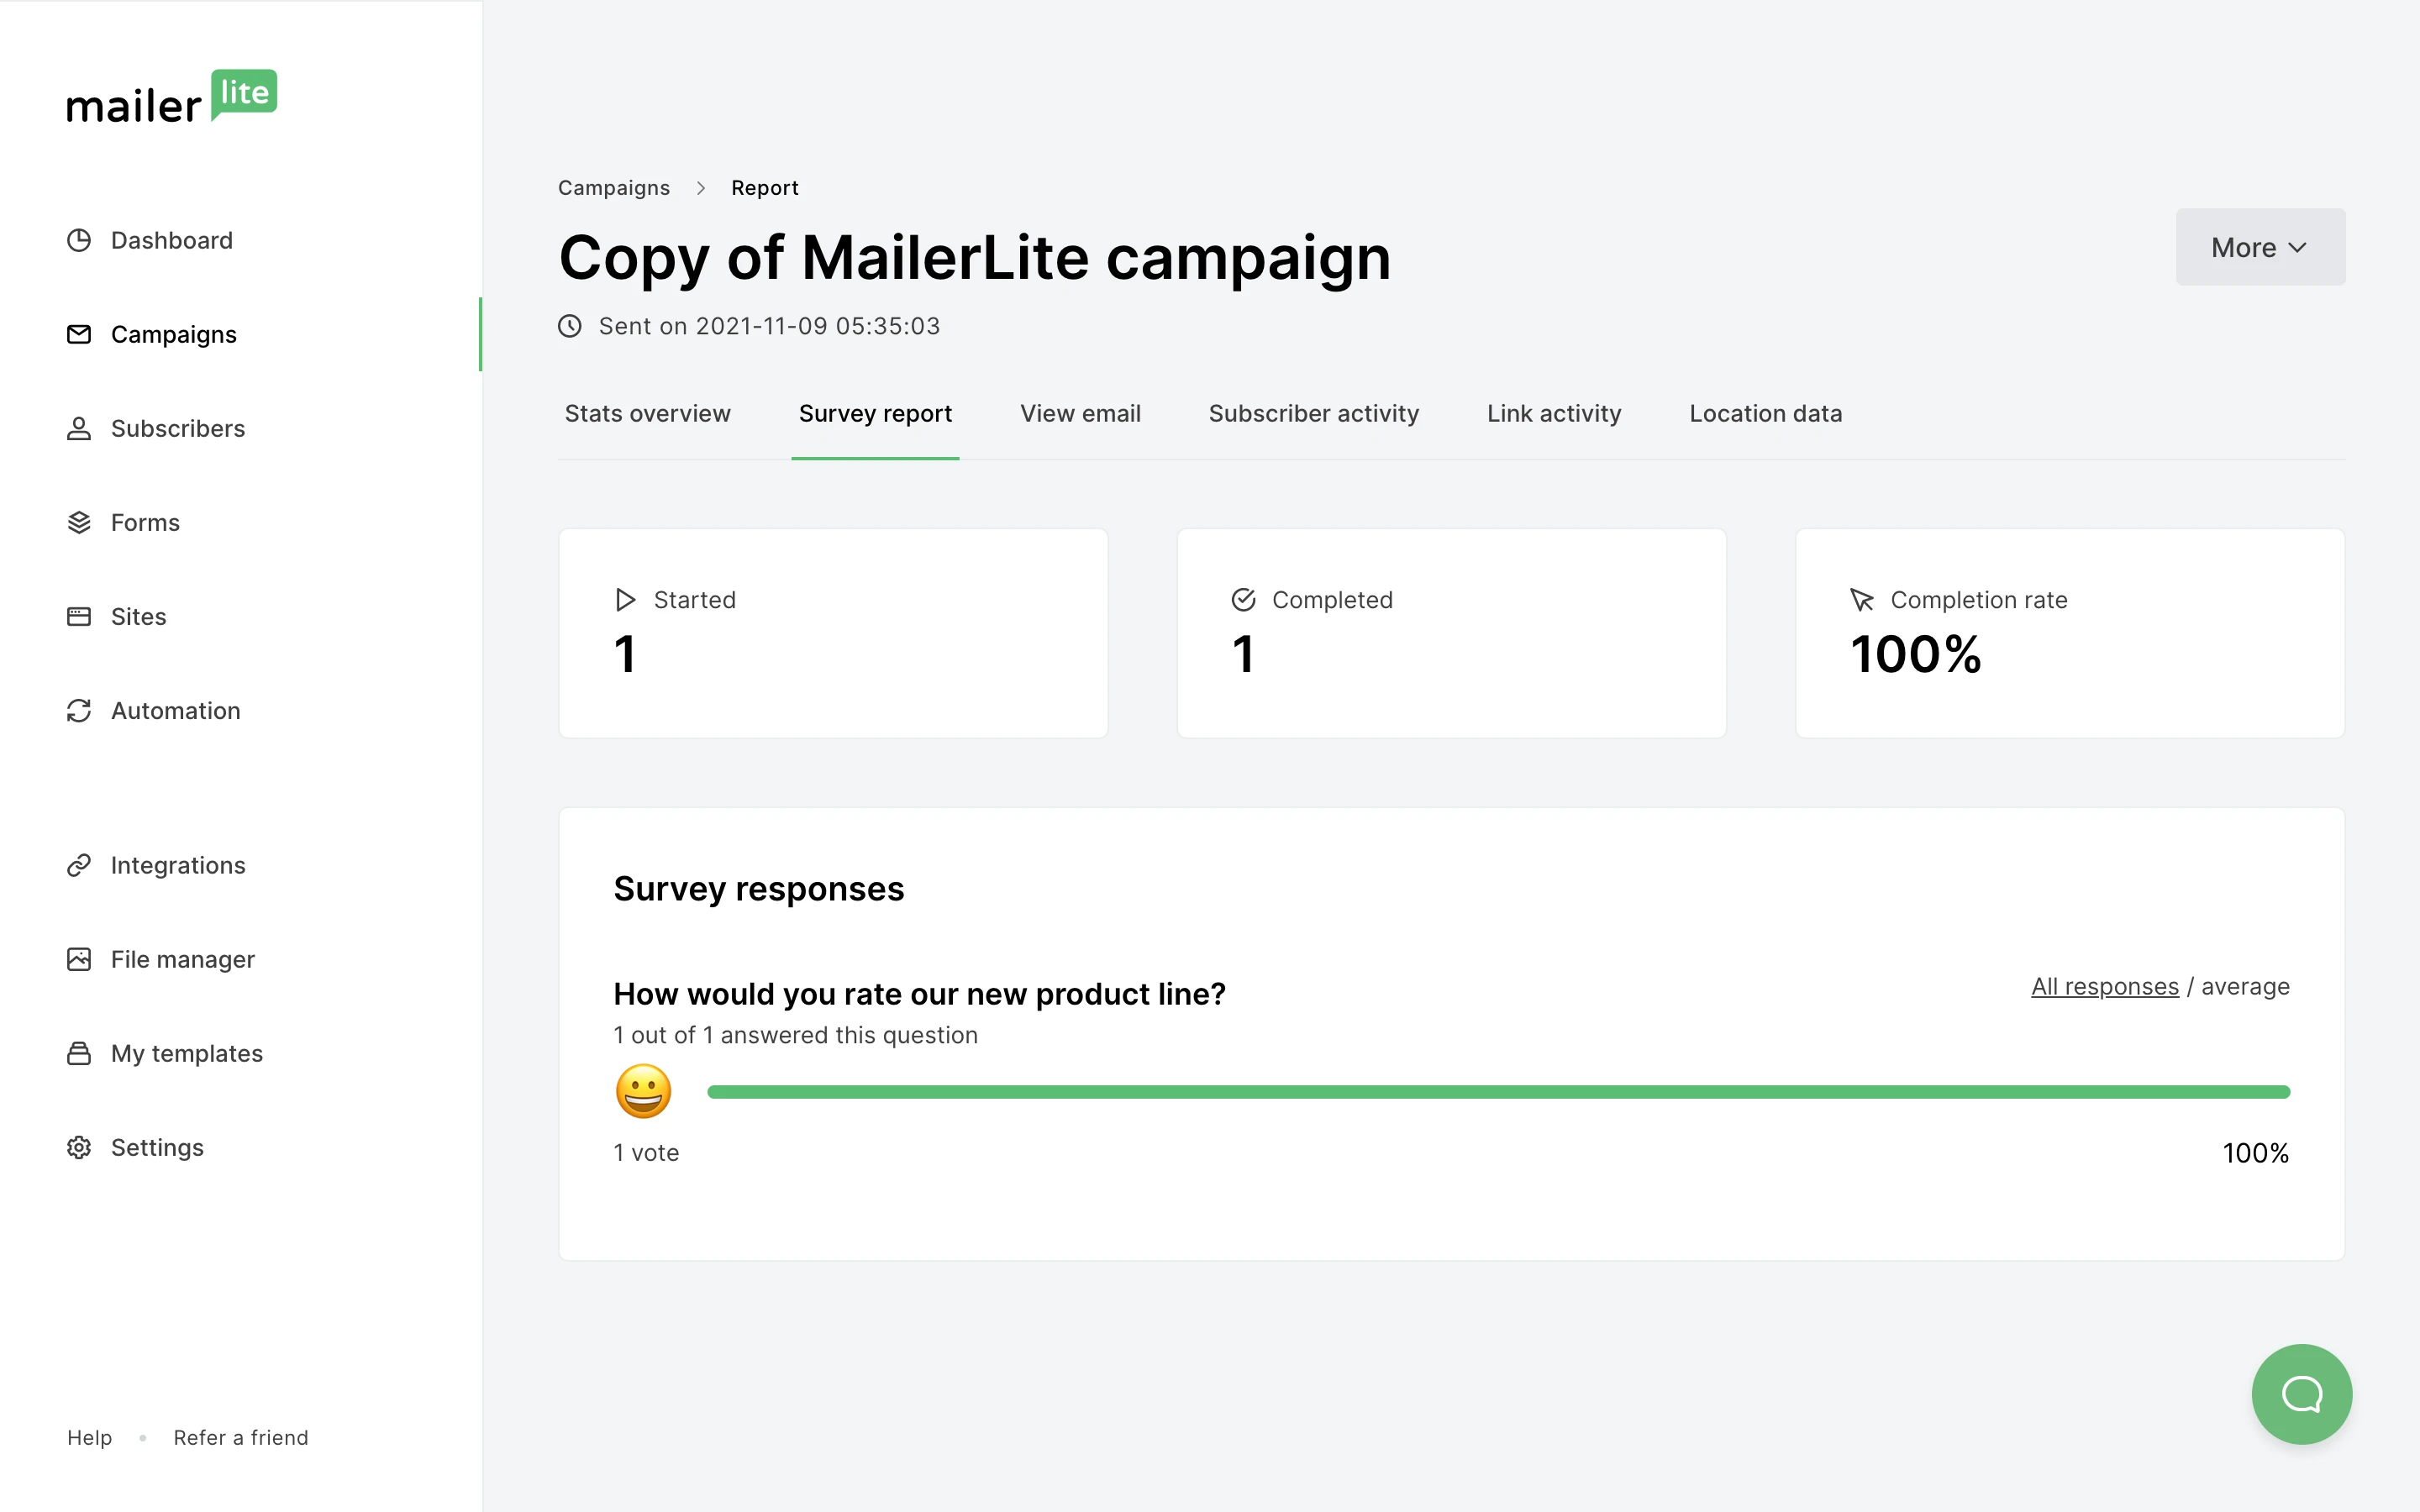Screen dimensions: 2420x1512
Task: Open the Refer a friend link
Action: (240, 1437)
